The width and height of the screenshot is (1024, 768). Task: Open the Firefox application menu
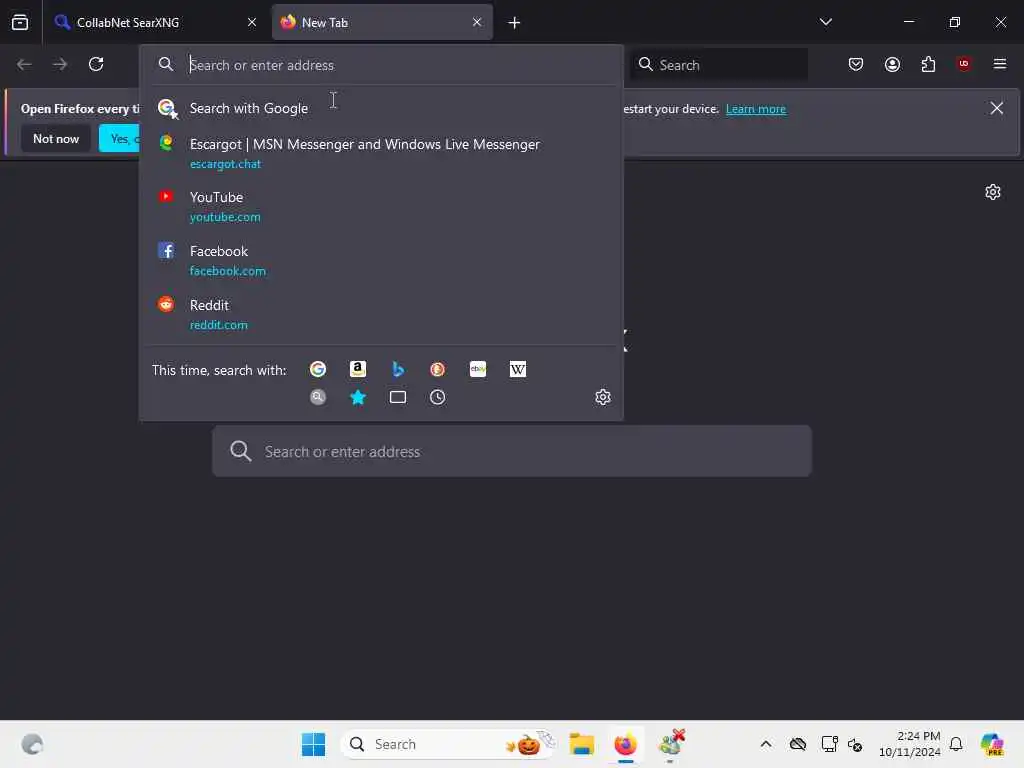pyautogui.click(x=1000, y=64)
